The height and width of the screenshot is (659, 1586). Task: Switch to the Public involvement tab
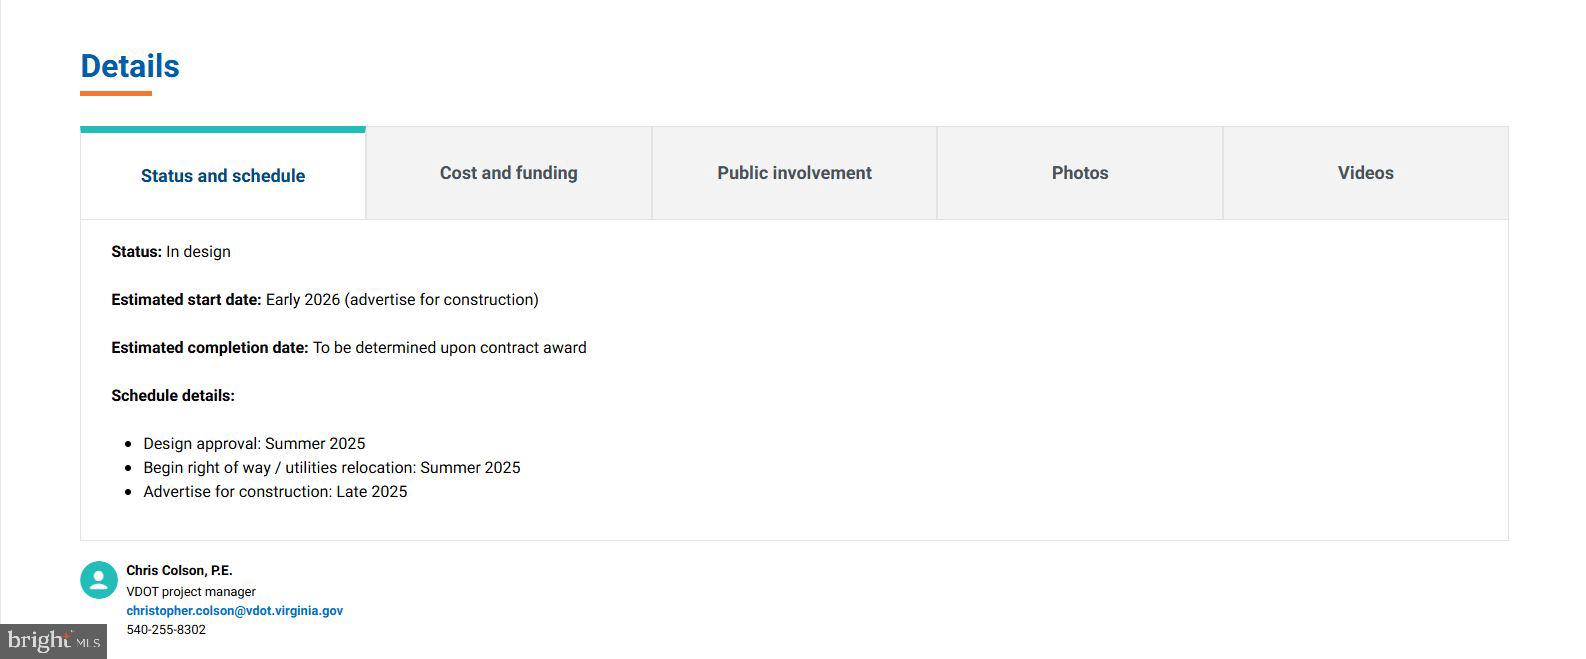[794, 173]
